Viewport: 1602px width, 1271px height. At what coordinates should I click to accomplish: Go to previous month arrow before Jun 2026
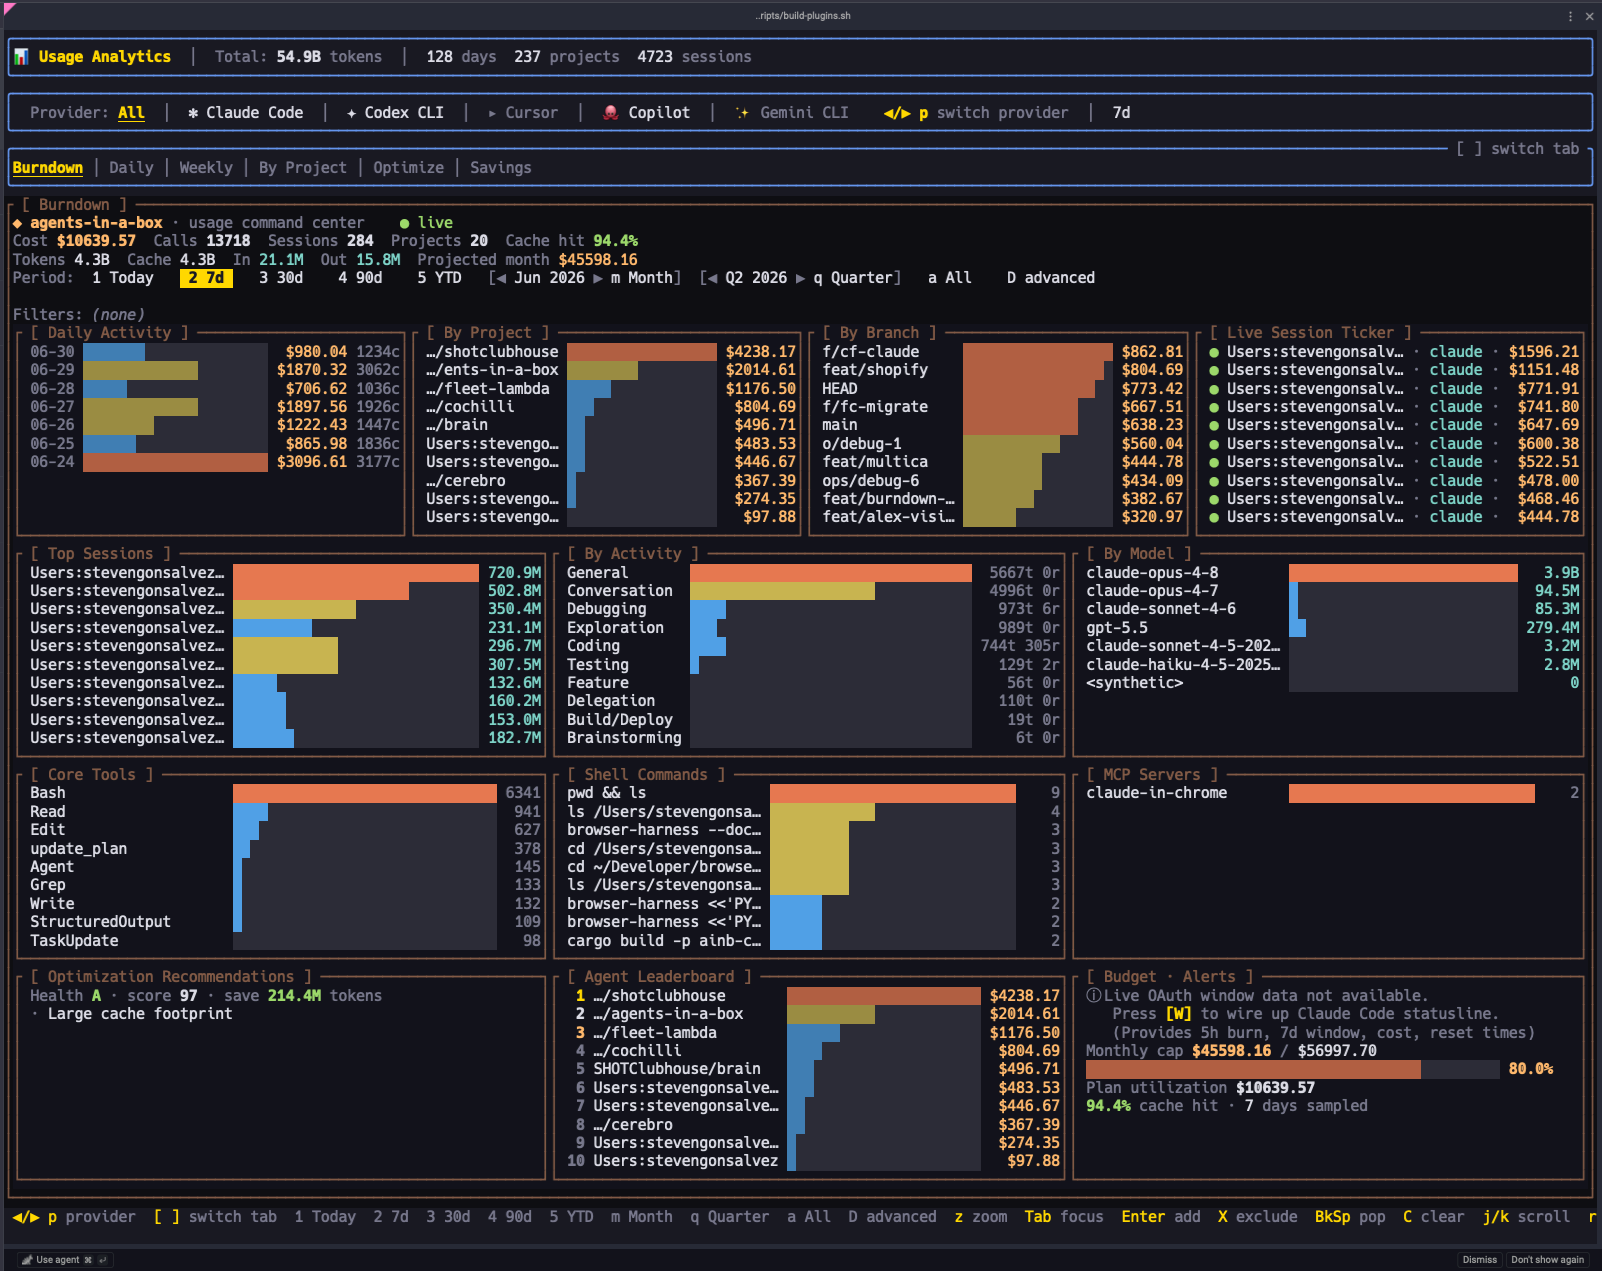point(500,278)
